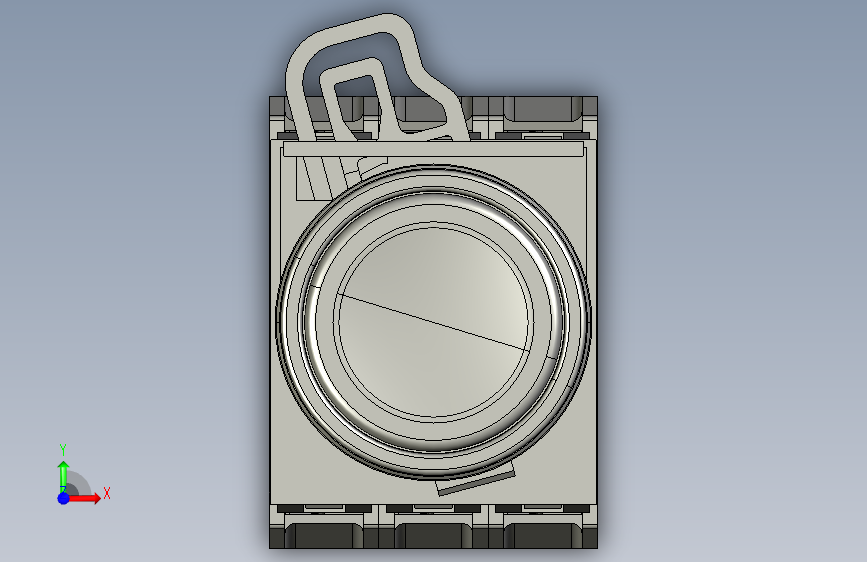Viewport: 867px width, 562px height.
Task: Click the red X axis arrow
Action: tap(84, 498)
